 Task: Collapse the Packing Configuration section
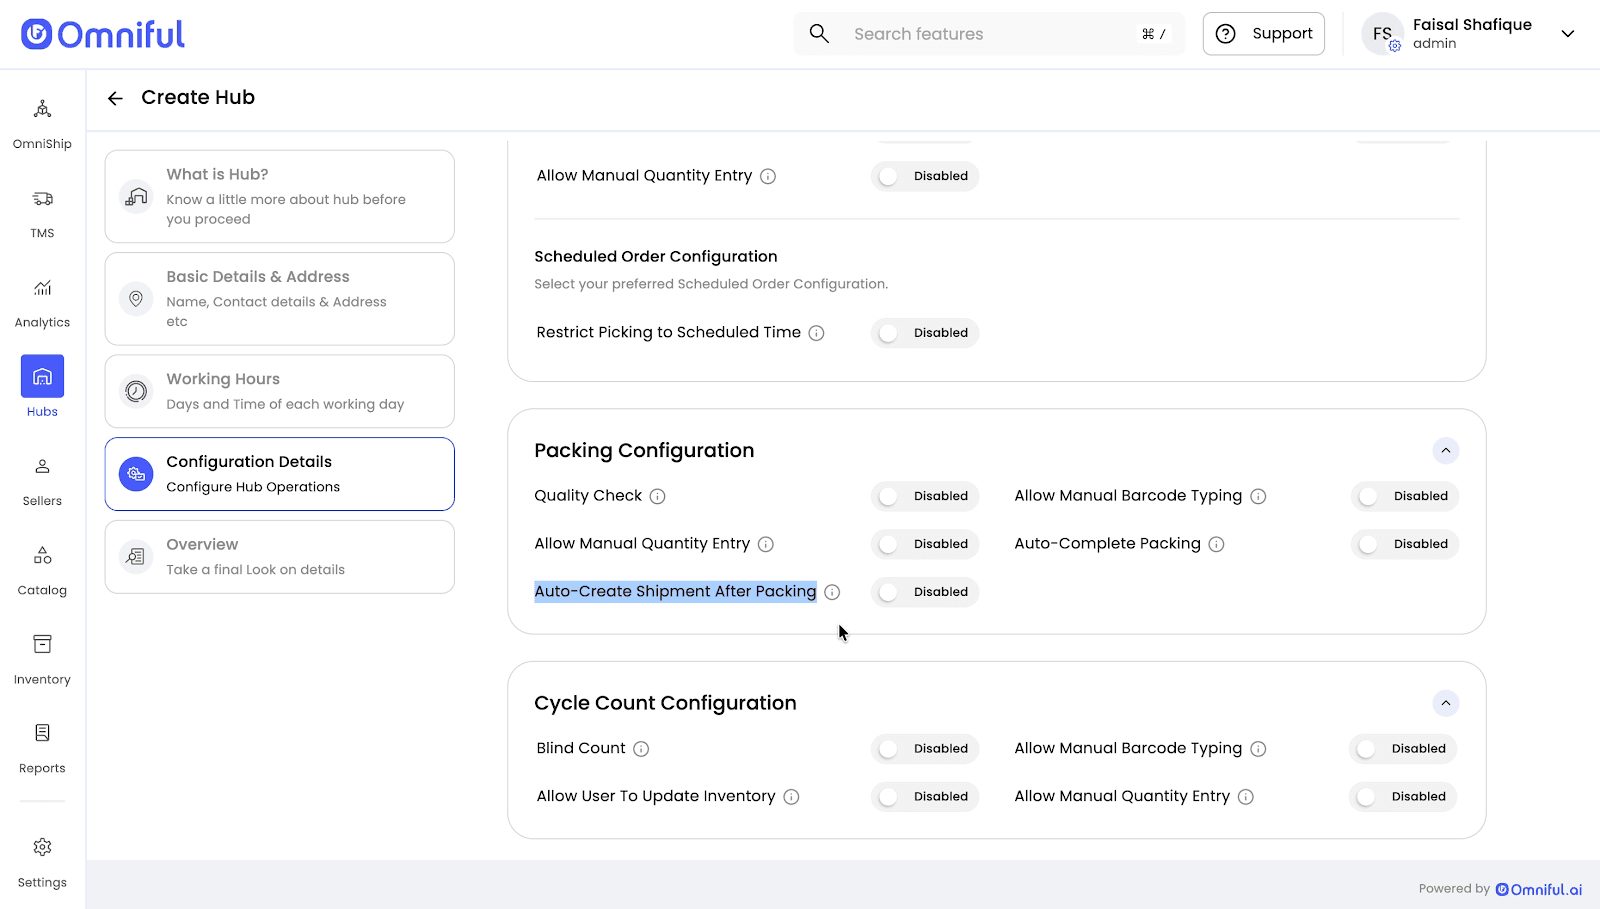point(1445,451)
